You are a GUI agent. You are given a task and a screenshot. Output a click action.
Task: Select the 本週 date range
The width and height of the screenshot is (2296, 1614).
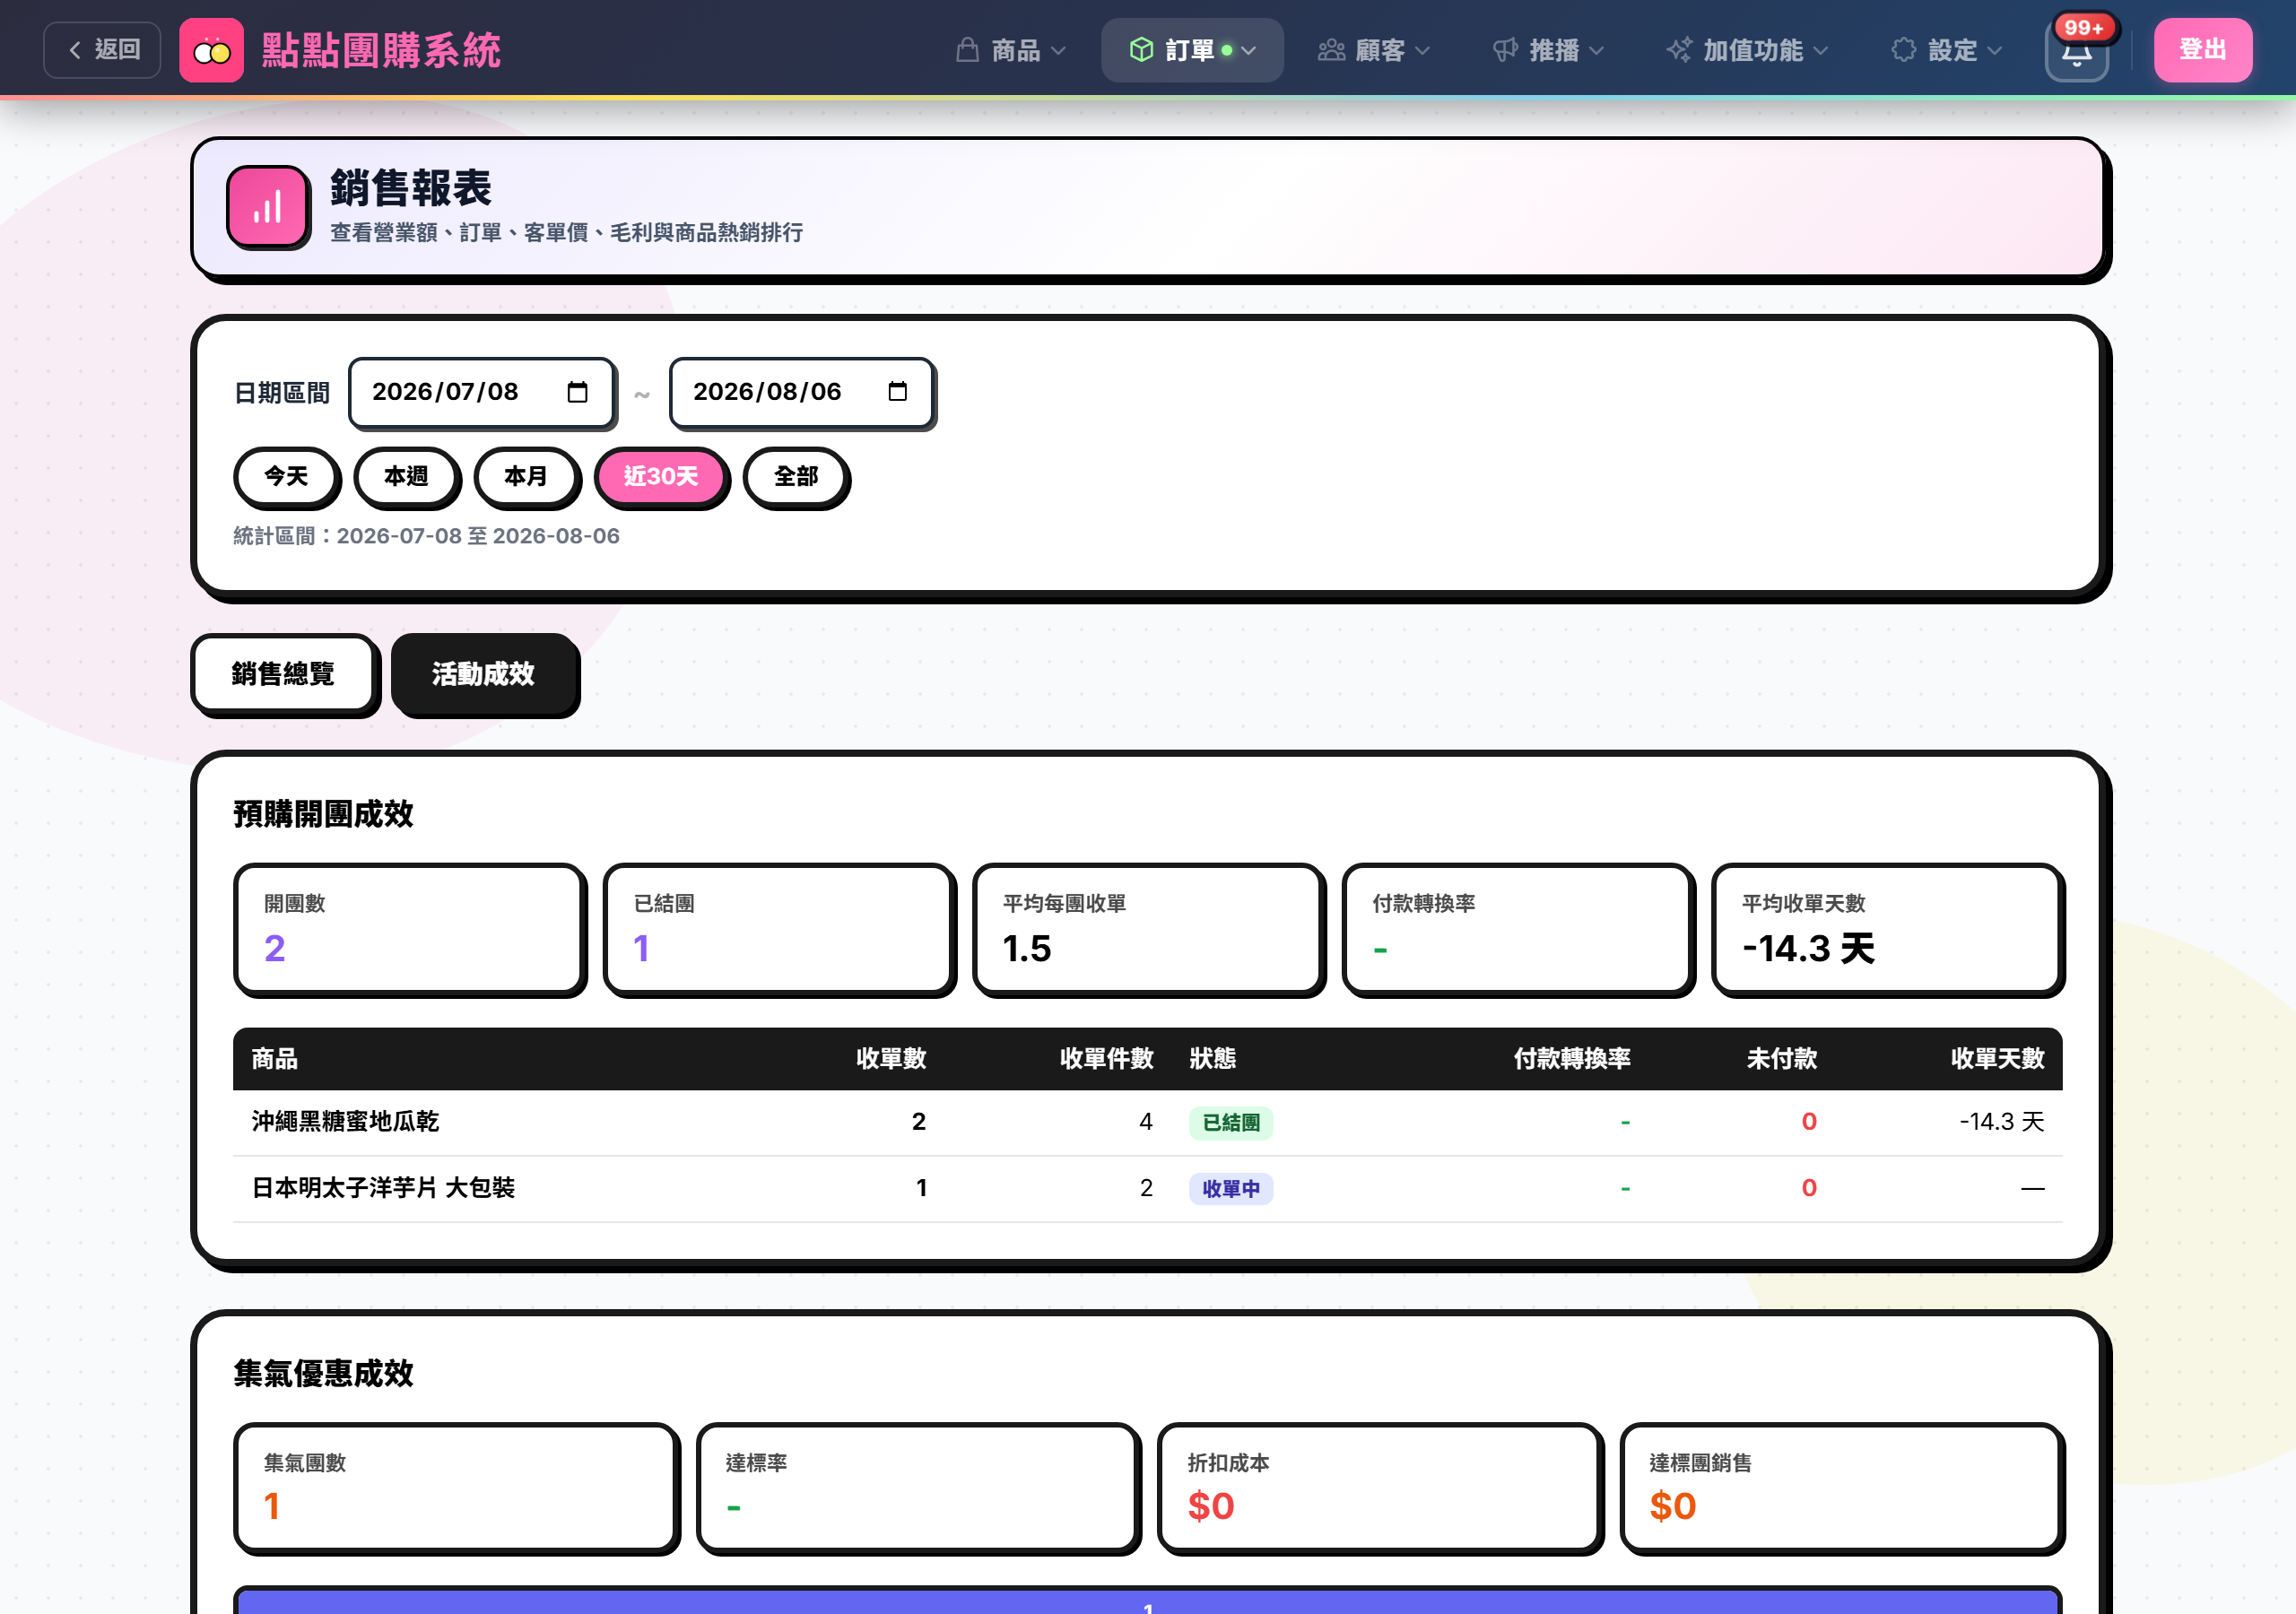(406, 476)
